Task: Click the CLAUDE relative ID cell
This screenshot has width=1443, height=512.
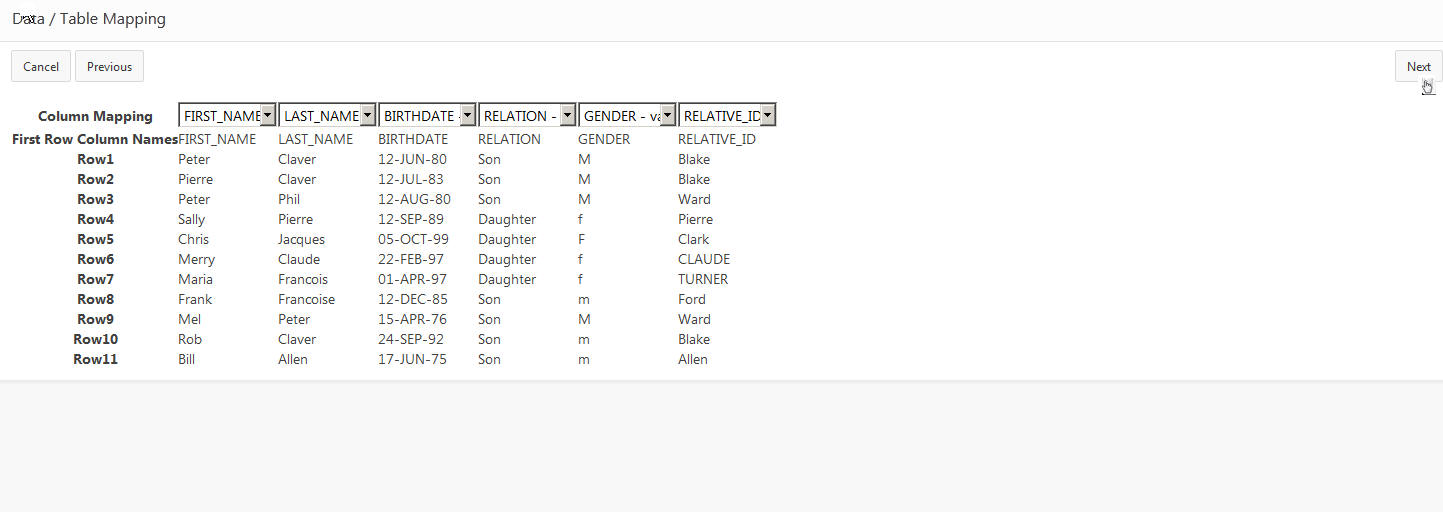Action: (704, 259)
